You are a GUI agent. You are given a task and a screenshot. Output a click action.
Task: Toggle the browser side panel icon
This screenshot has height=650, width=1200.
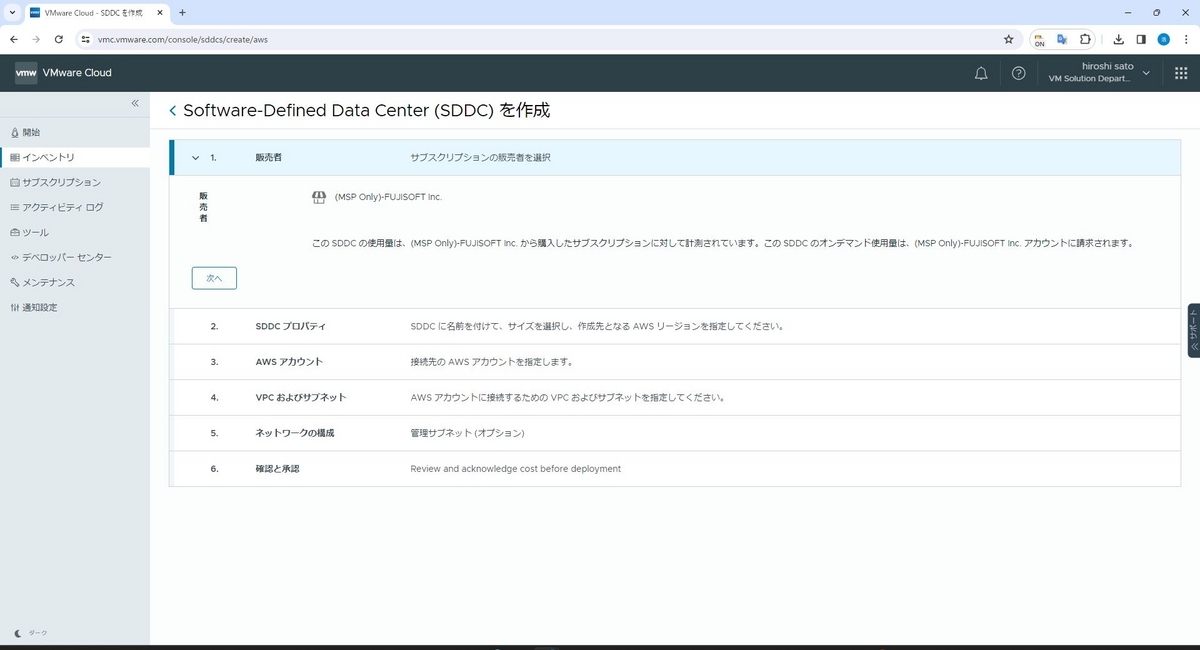(x=1141, y=39)
